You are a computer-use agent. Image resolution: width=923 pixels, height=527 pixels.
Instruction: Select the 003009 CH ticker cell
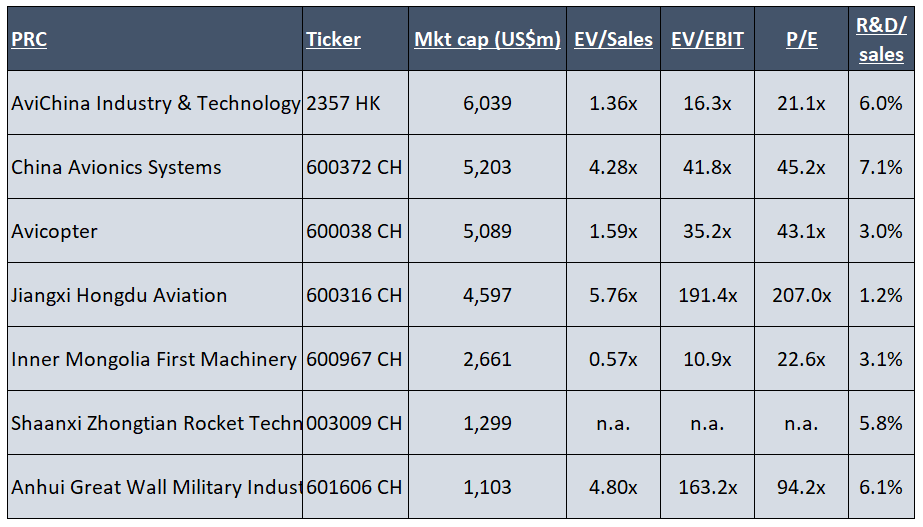(354, 423)
